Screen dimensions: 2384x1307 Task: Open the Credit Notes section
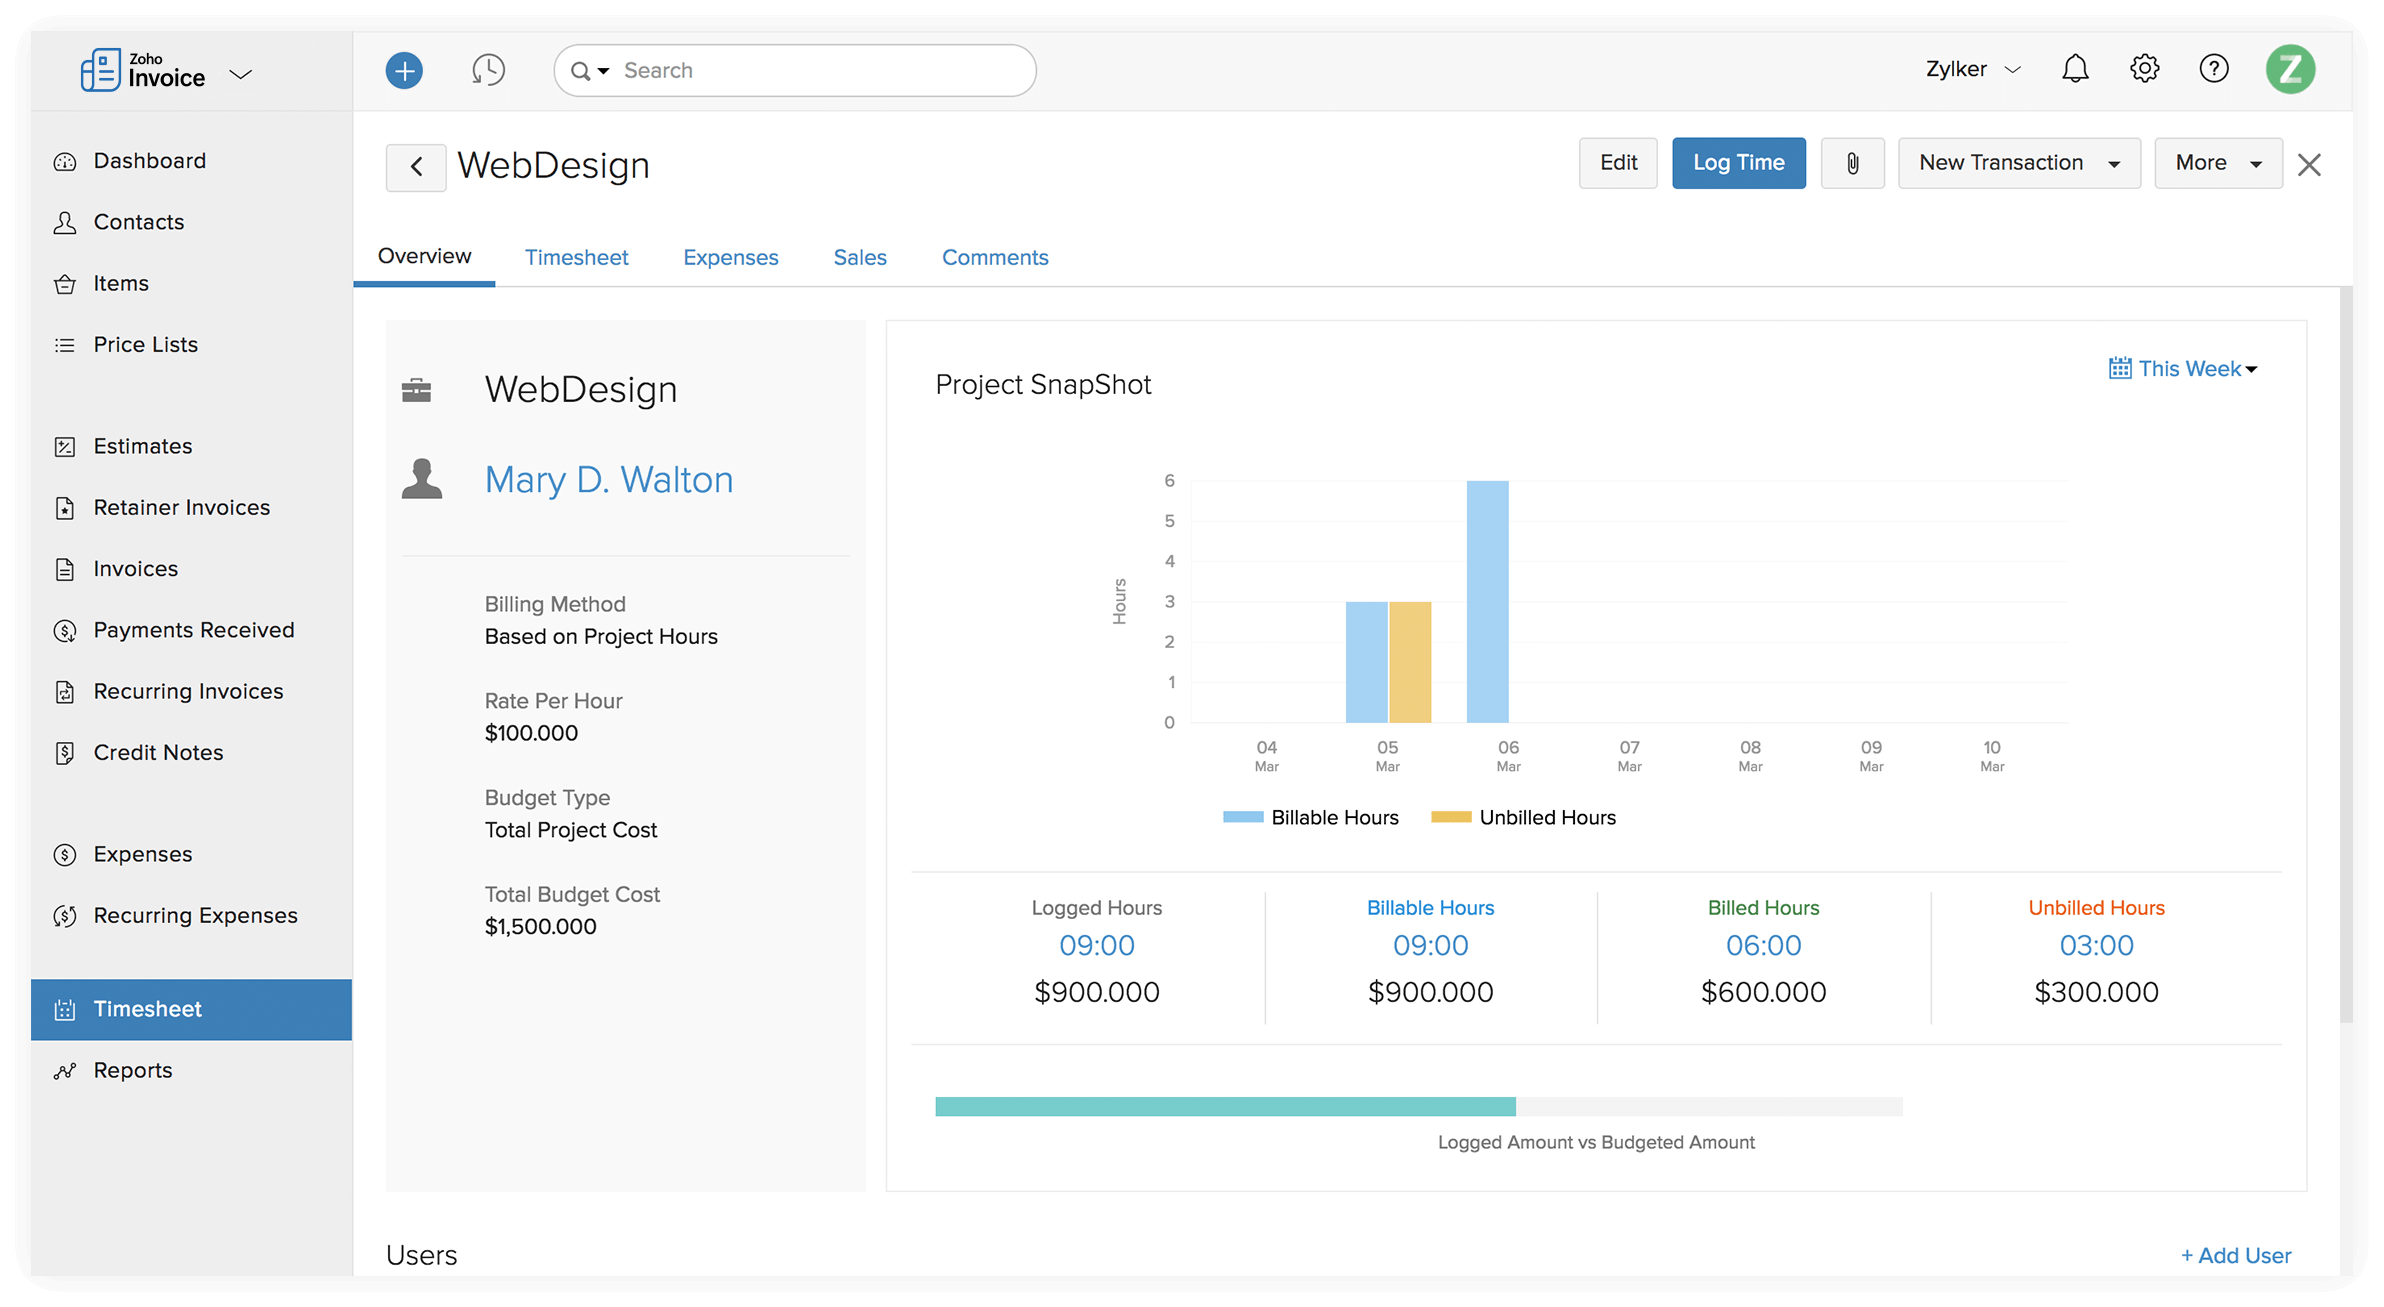(x=158, y=752)
